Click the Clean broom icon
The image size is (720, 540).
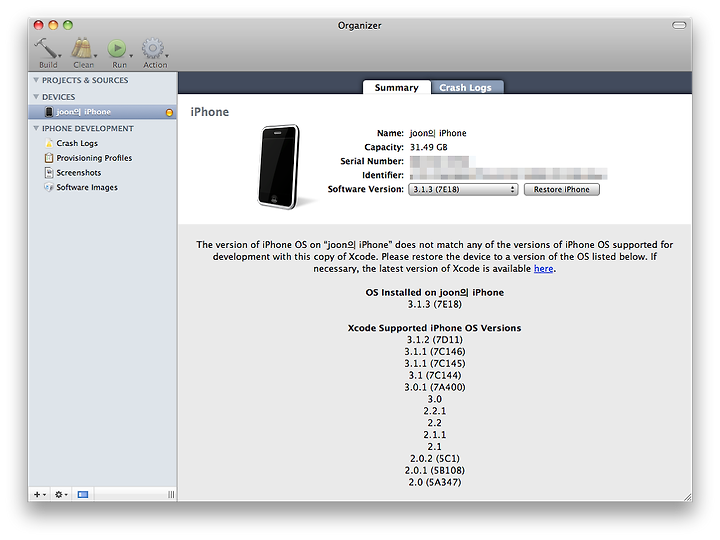coord(82,48)
